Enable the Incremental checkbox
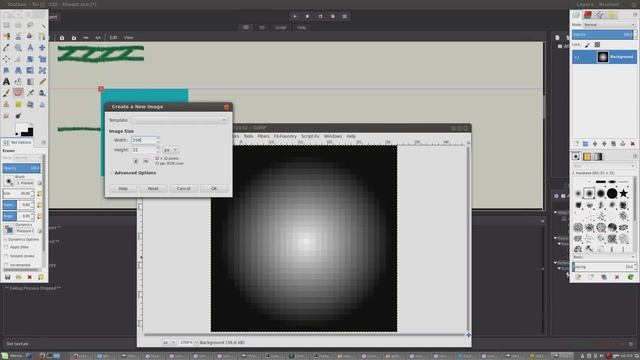This screenshot has height=360, width=640. pos(6,265)
